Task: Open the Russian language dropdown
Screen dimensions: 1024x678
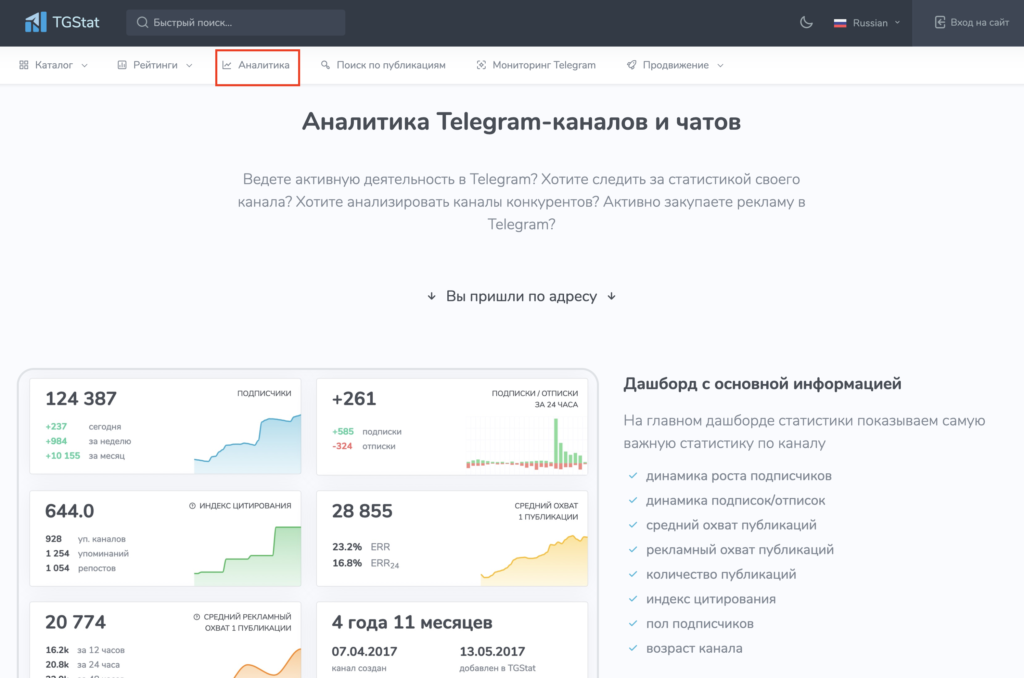Action: [867, 23]
